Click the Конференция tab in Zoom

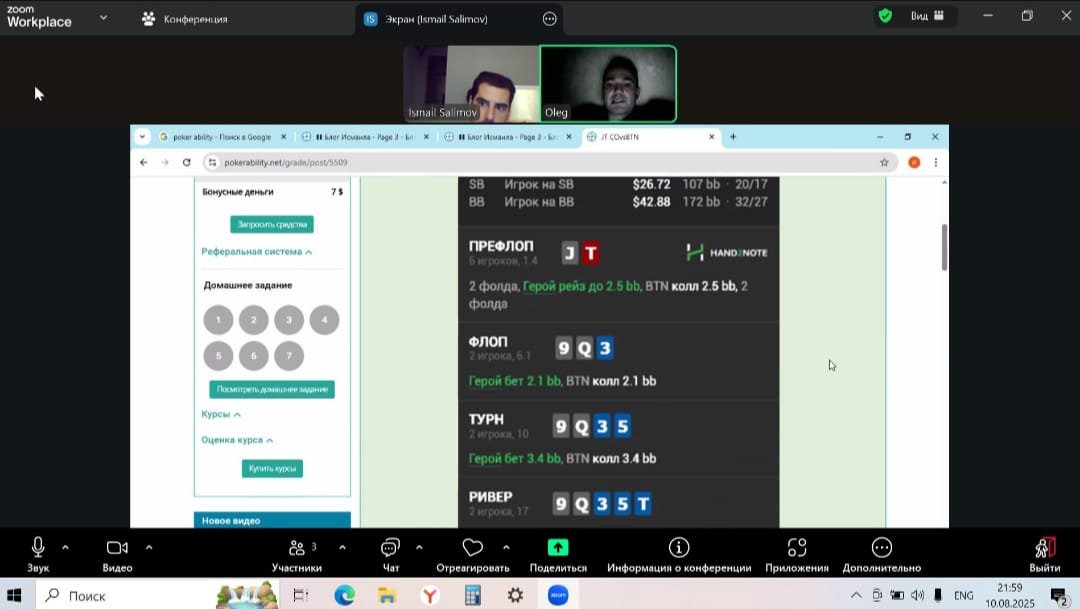pyautogui.click(x=185, y=19)
